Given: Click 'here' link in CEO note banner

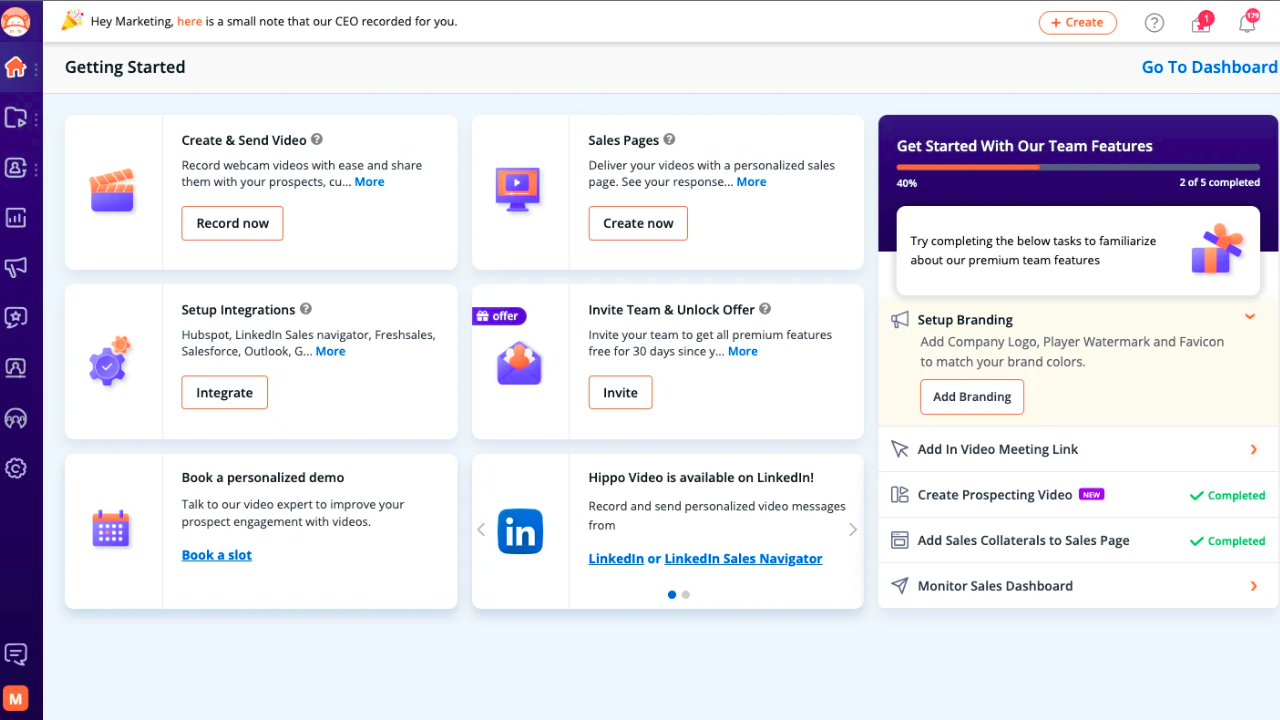Looking at the screenshot, I should click(x=189, y=21).
